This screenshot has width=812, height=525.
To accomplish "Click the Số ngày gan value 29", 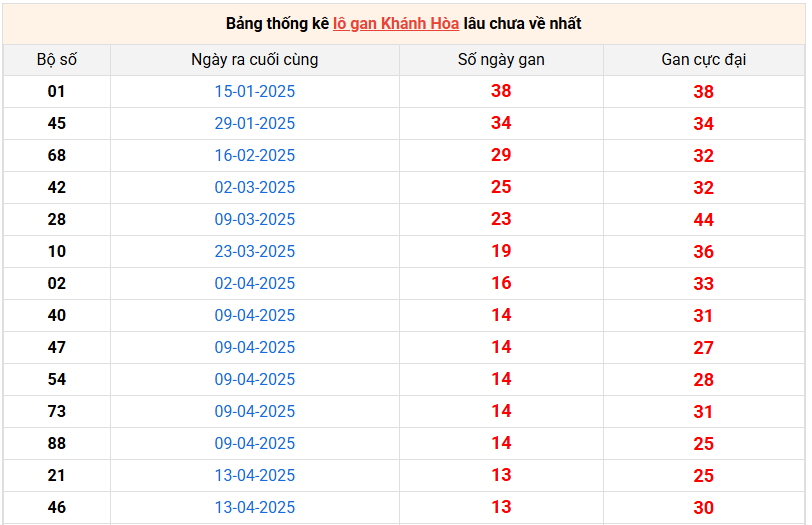I will click(x=501, y=155).
